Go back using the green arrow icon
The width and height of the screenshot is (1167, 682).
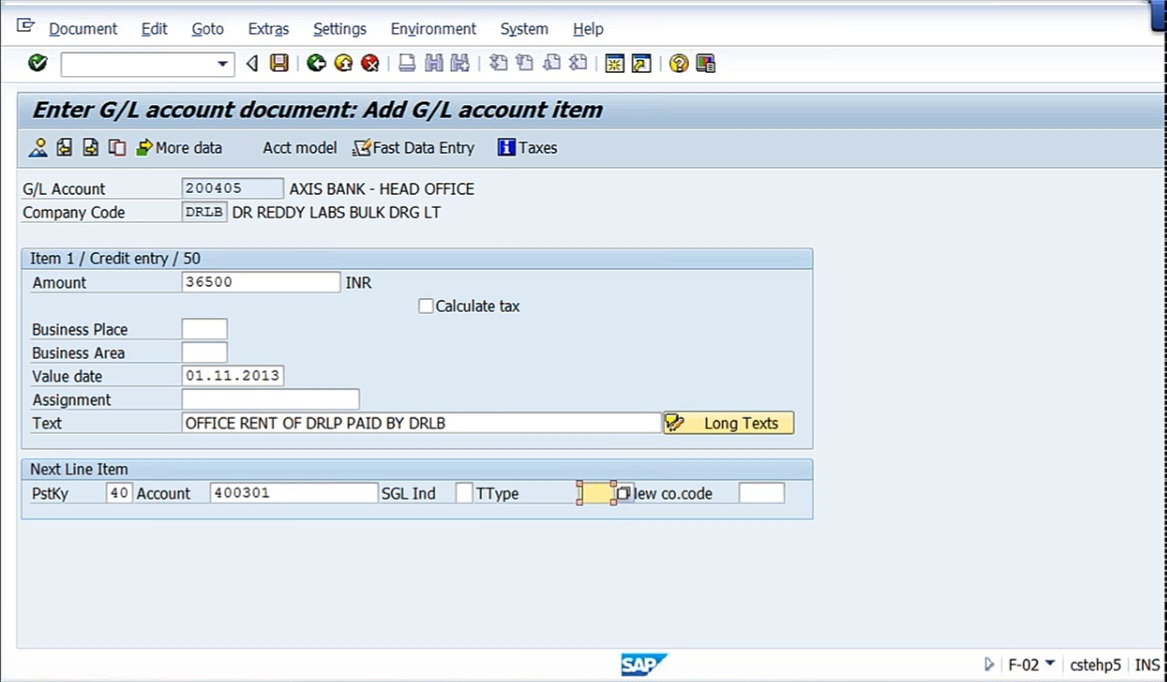316,63
